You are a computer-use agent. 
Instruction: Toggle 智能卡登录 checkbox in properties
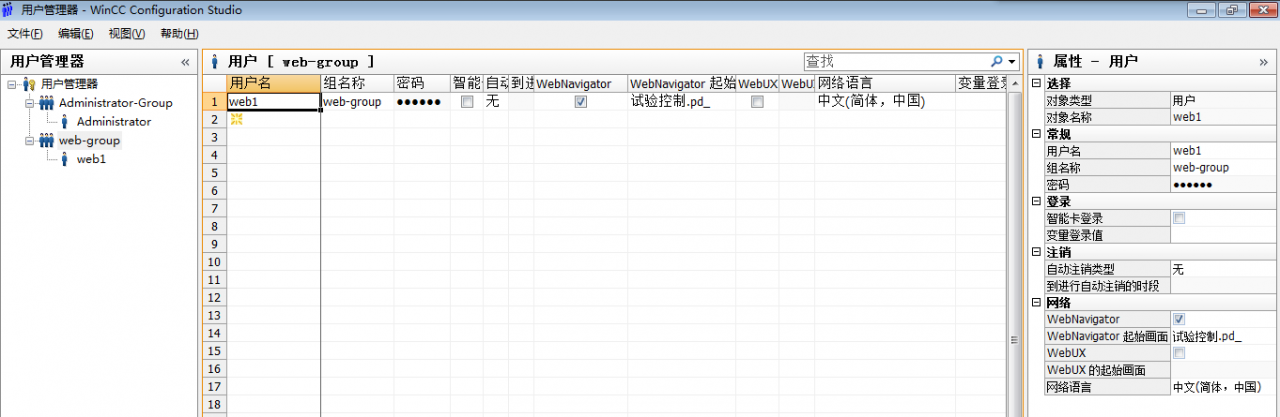tap(1179, 218)
